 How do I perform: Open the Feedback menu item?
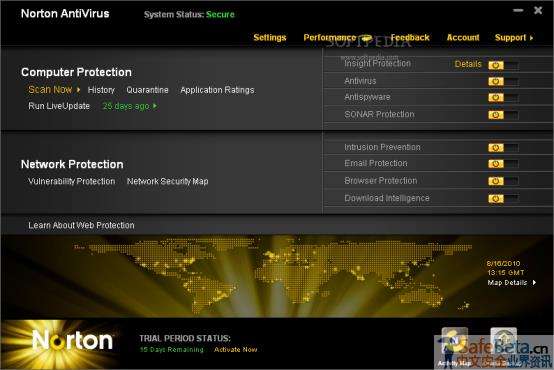click(410, 37)
